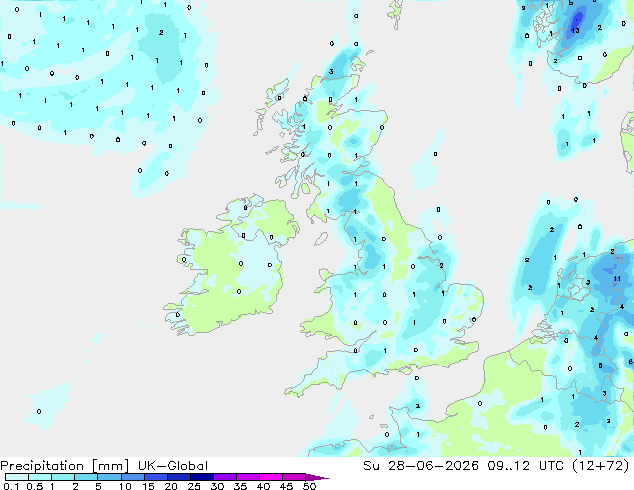Screen dimensions: 634x490
Task: Click the '(12+72)' forecast offset text
Action: 601,466
